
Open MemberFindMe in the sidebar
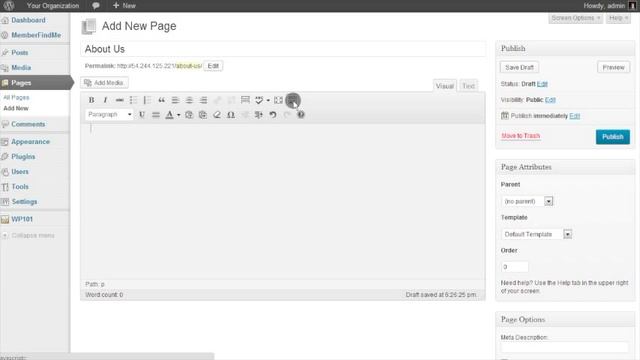pos(36,35)
